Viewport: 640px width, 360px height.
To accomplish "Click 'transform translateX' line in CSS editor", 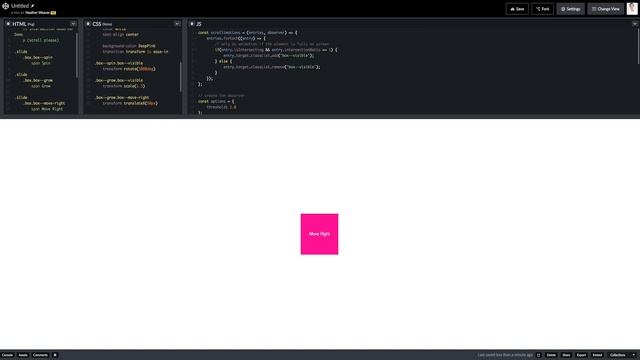I will [x=130, y=103].
